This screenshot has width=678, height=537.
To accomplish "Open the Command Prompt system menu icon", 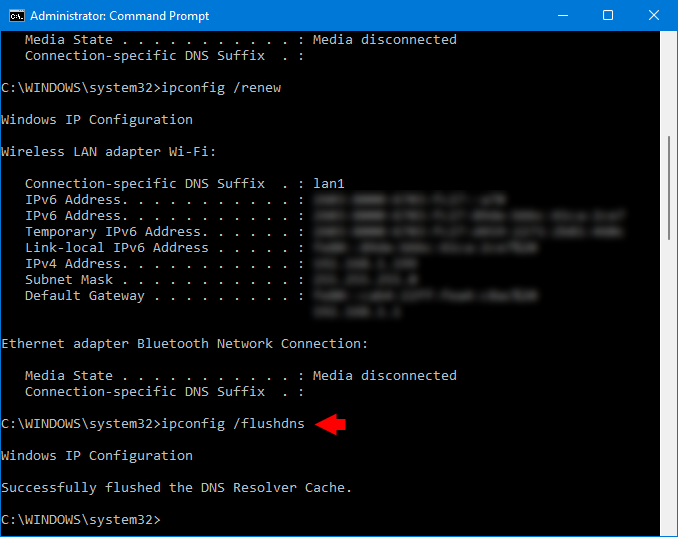I will 15,16.
